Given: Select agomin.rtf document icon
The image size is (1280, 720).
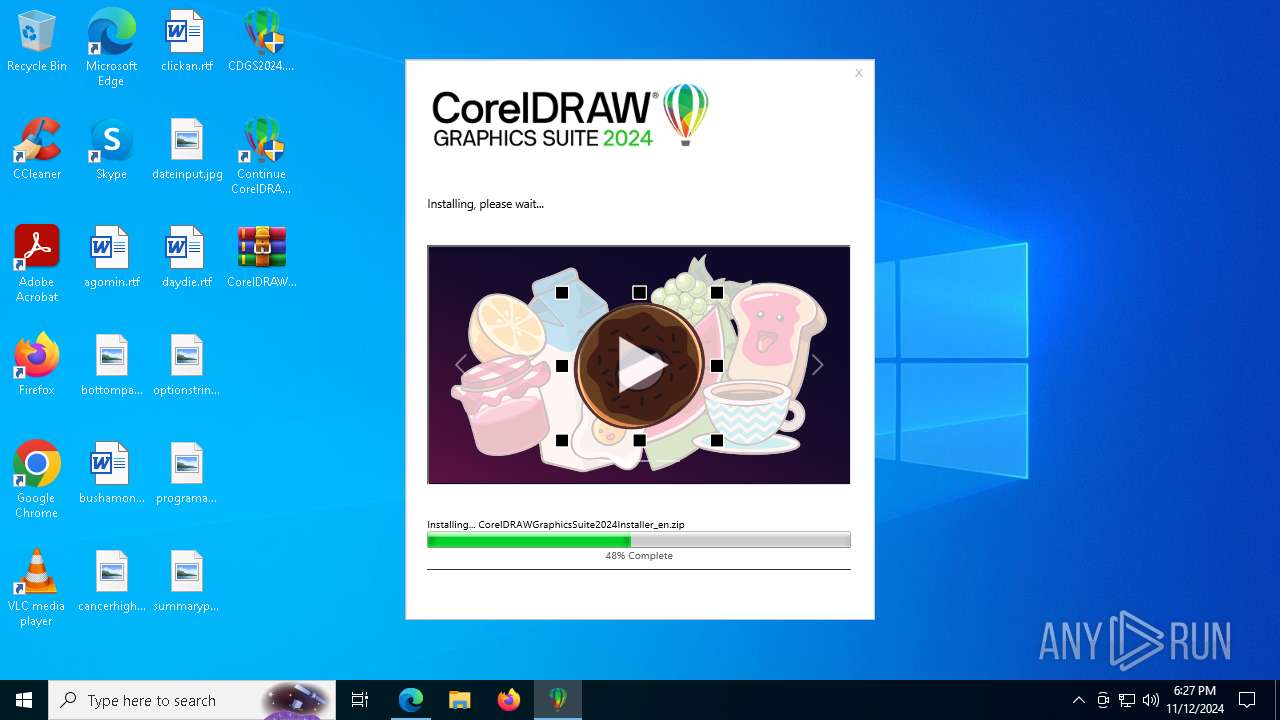Looking at the screenshot, I should pyautogui.click(x=111, y=258).
